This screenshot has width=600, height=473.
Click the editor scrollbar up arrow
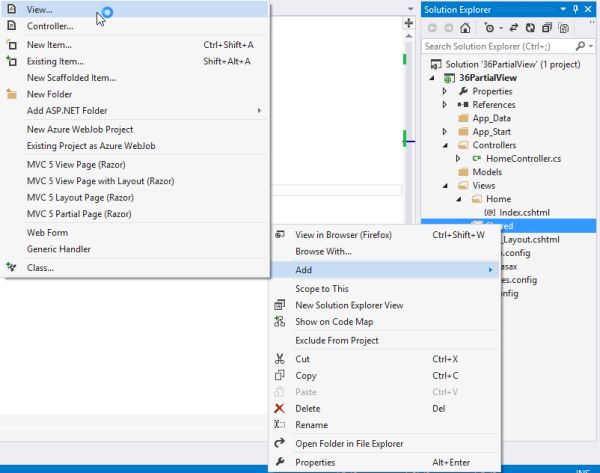point(409,36)
